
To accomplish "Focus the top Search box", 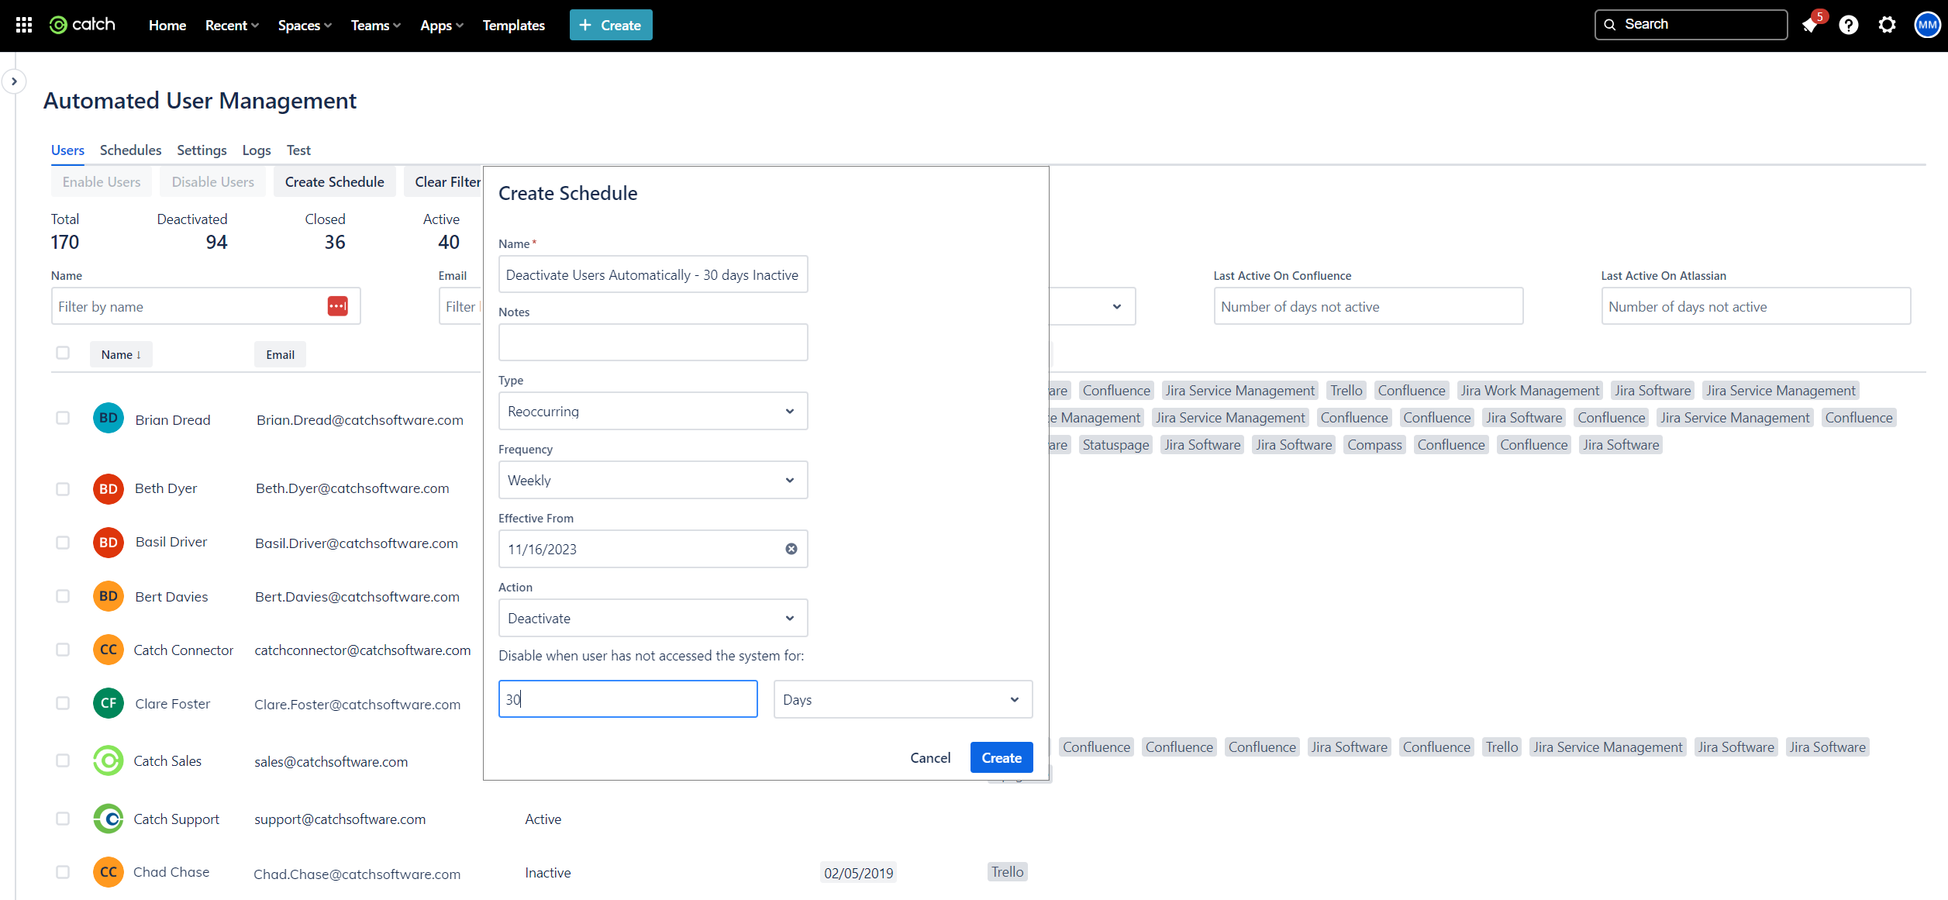I will coord(1691,24).
